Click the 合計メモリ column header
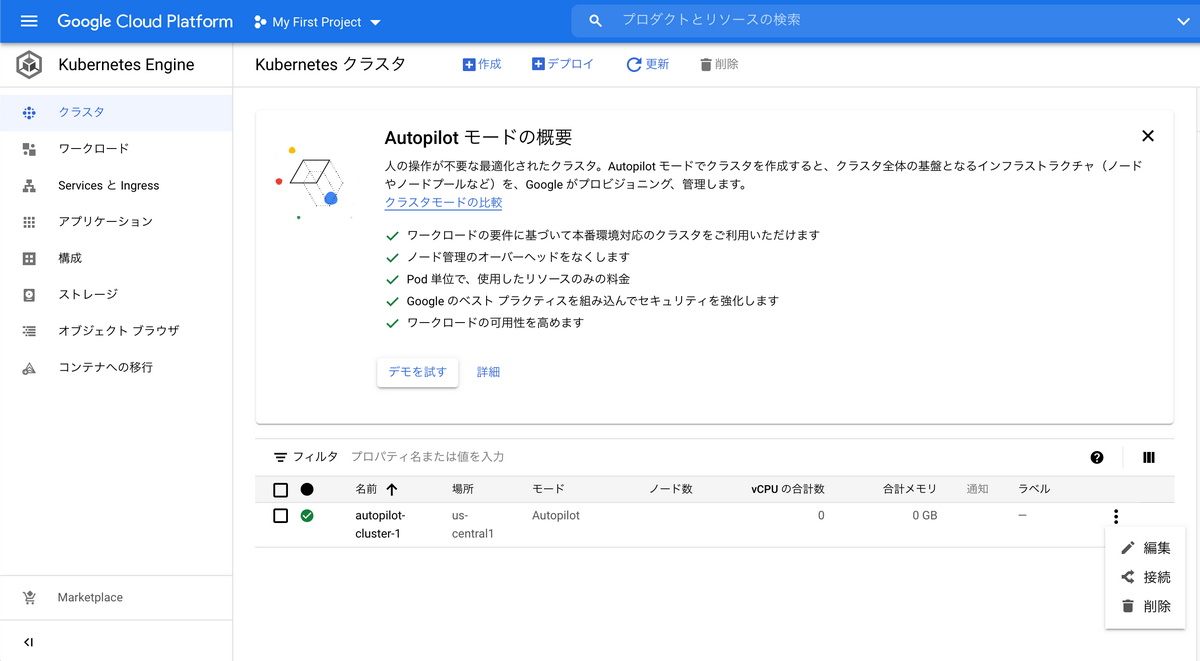The image size is (1200, 661). coord(910,490)
